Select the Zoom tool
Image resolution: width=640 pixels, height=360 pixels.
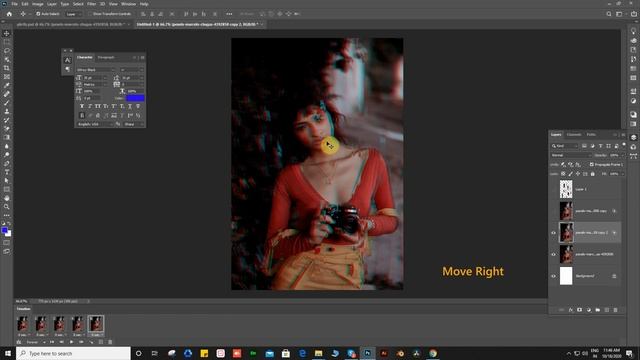click(x=7, y=207)
